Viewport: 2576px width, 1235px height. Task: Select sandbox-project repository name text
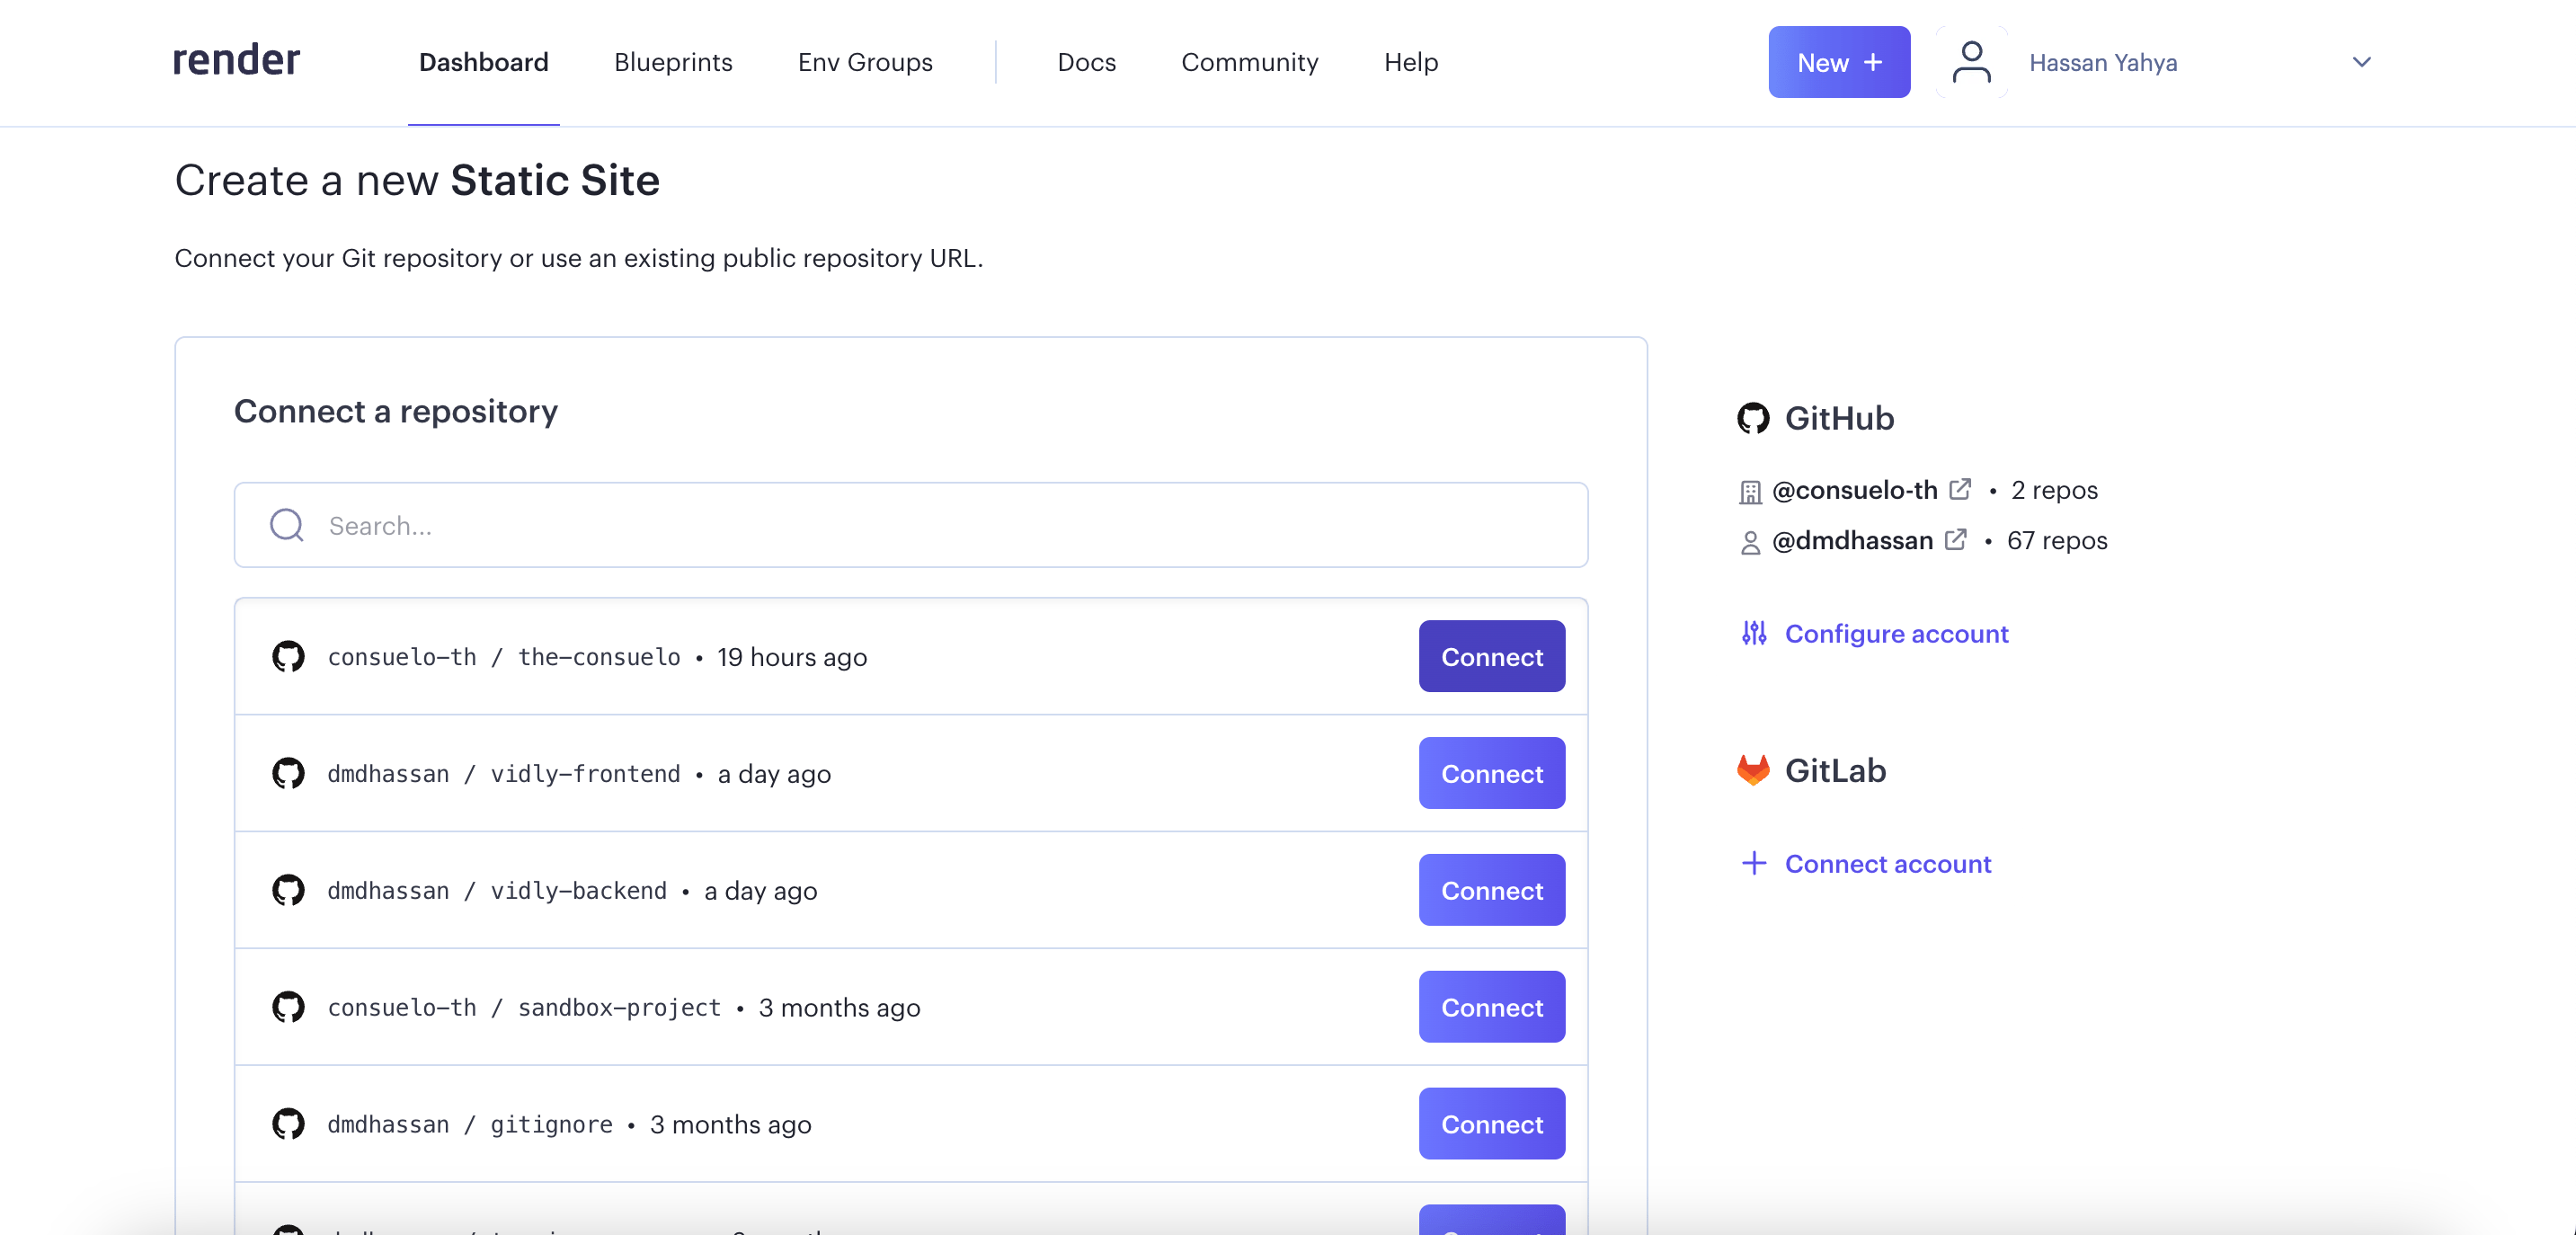619,1008
